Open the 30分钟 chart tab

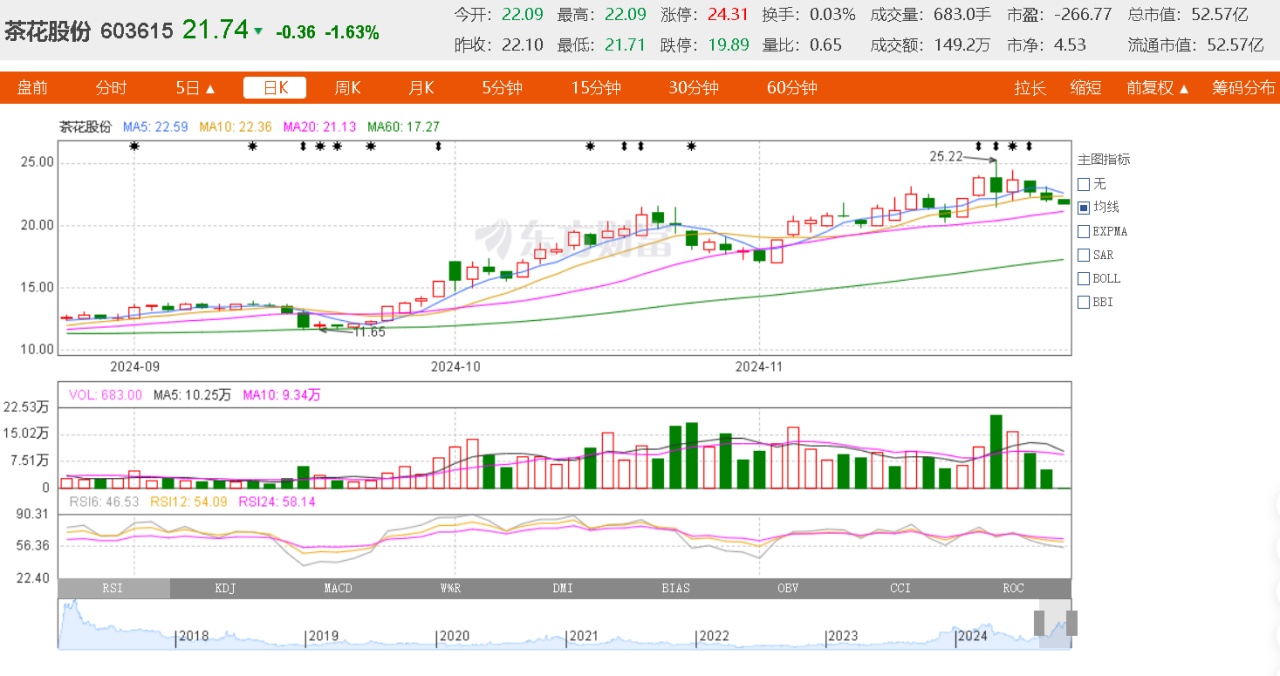pyautogui.click(x=694, y=88)
